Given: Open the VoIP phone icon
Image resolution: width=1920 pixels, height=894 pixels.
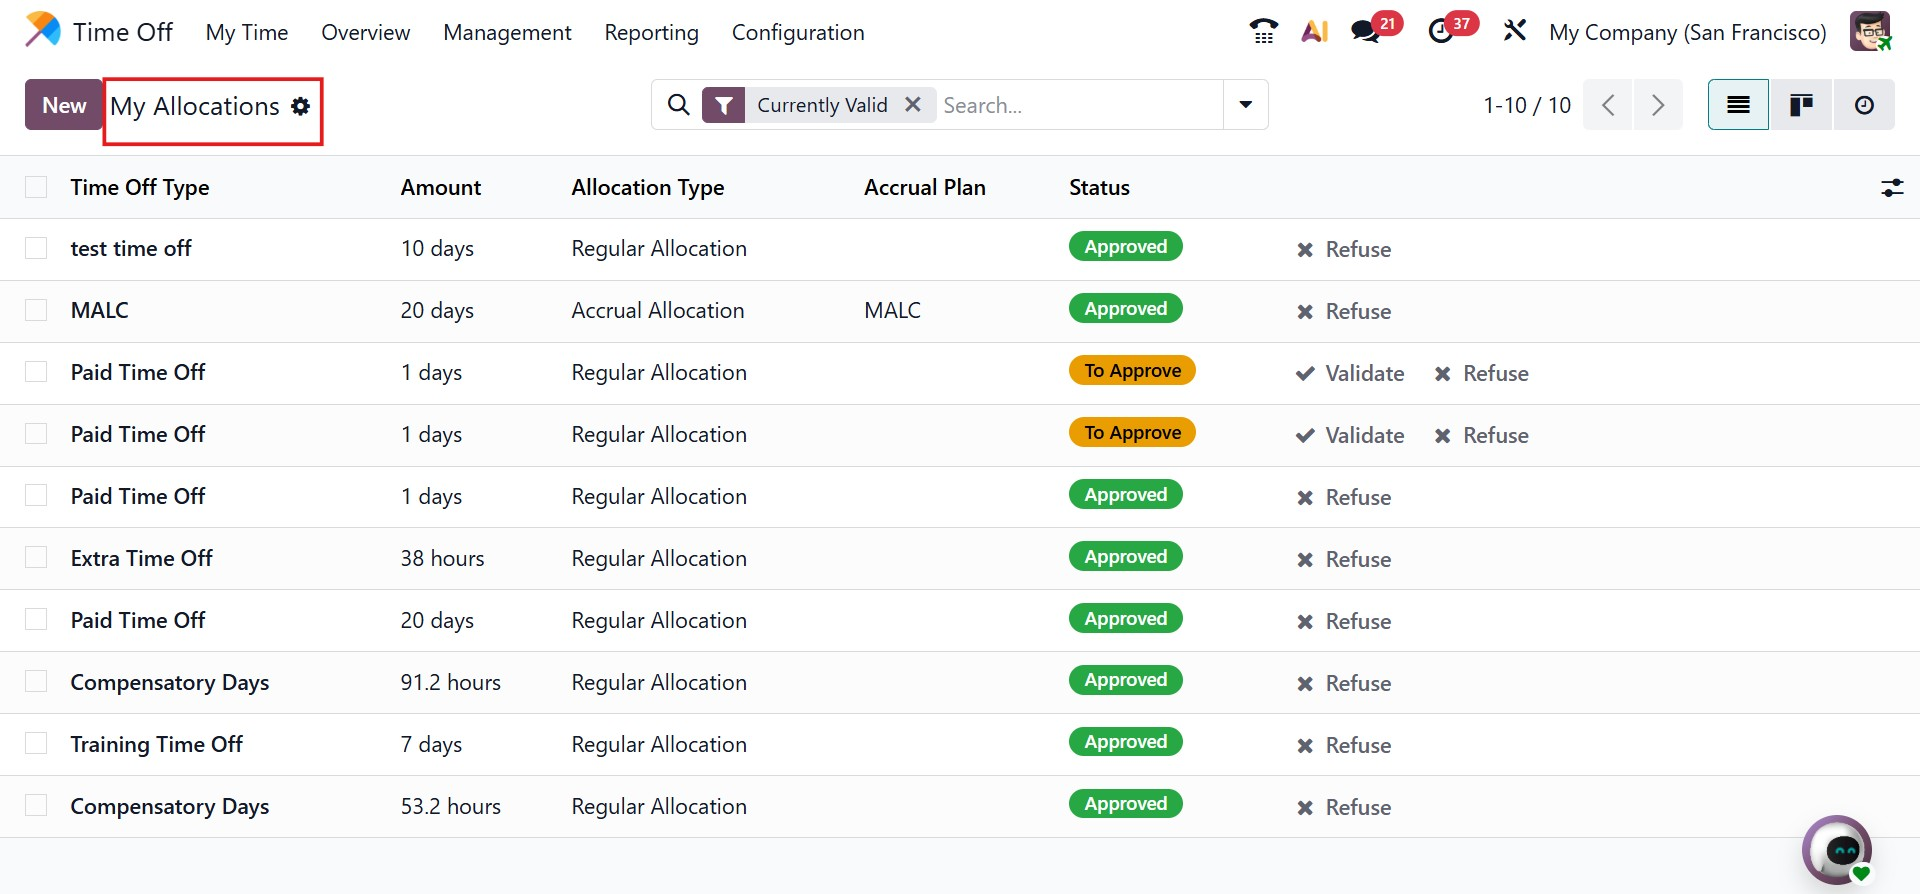Looking at the screenshot, I should coord(1263,32).
